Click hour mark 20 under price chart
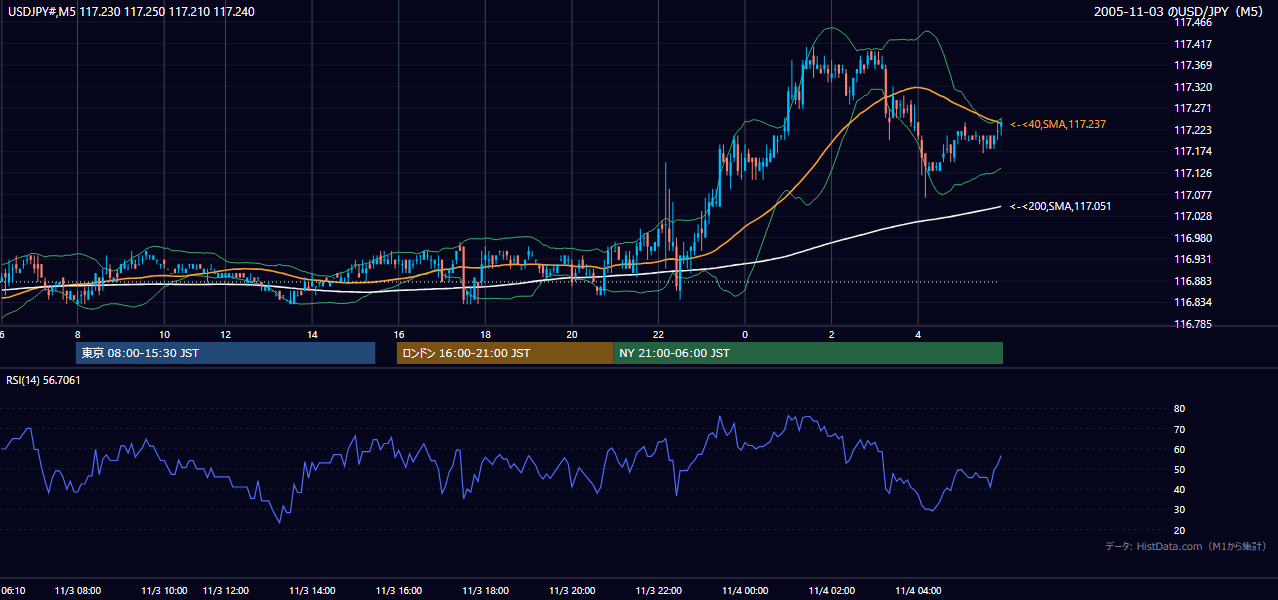This screenshot has height=600, width=1278. tap(572, 334)
